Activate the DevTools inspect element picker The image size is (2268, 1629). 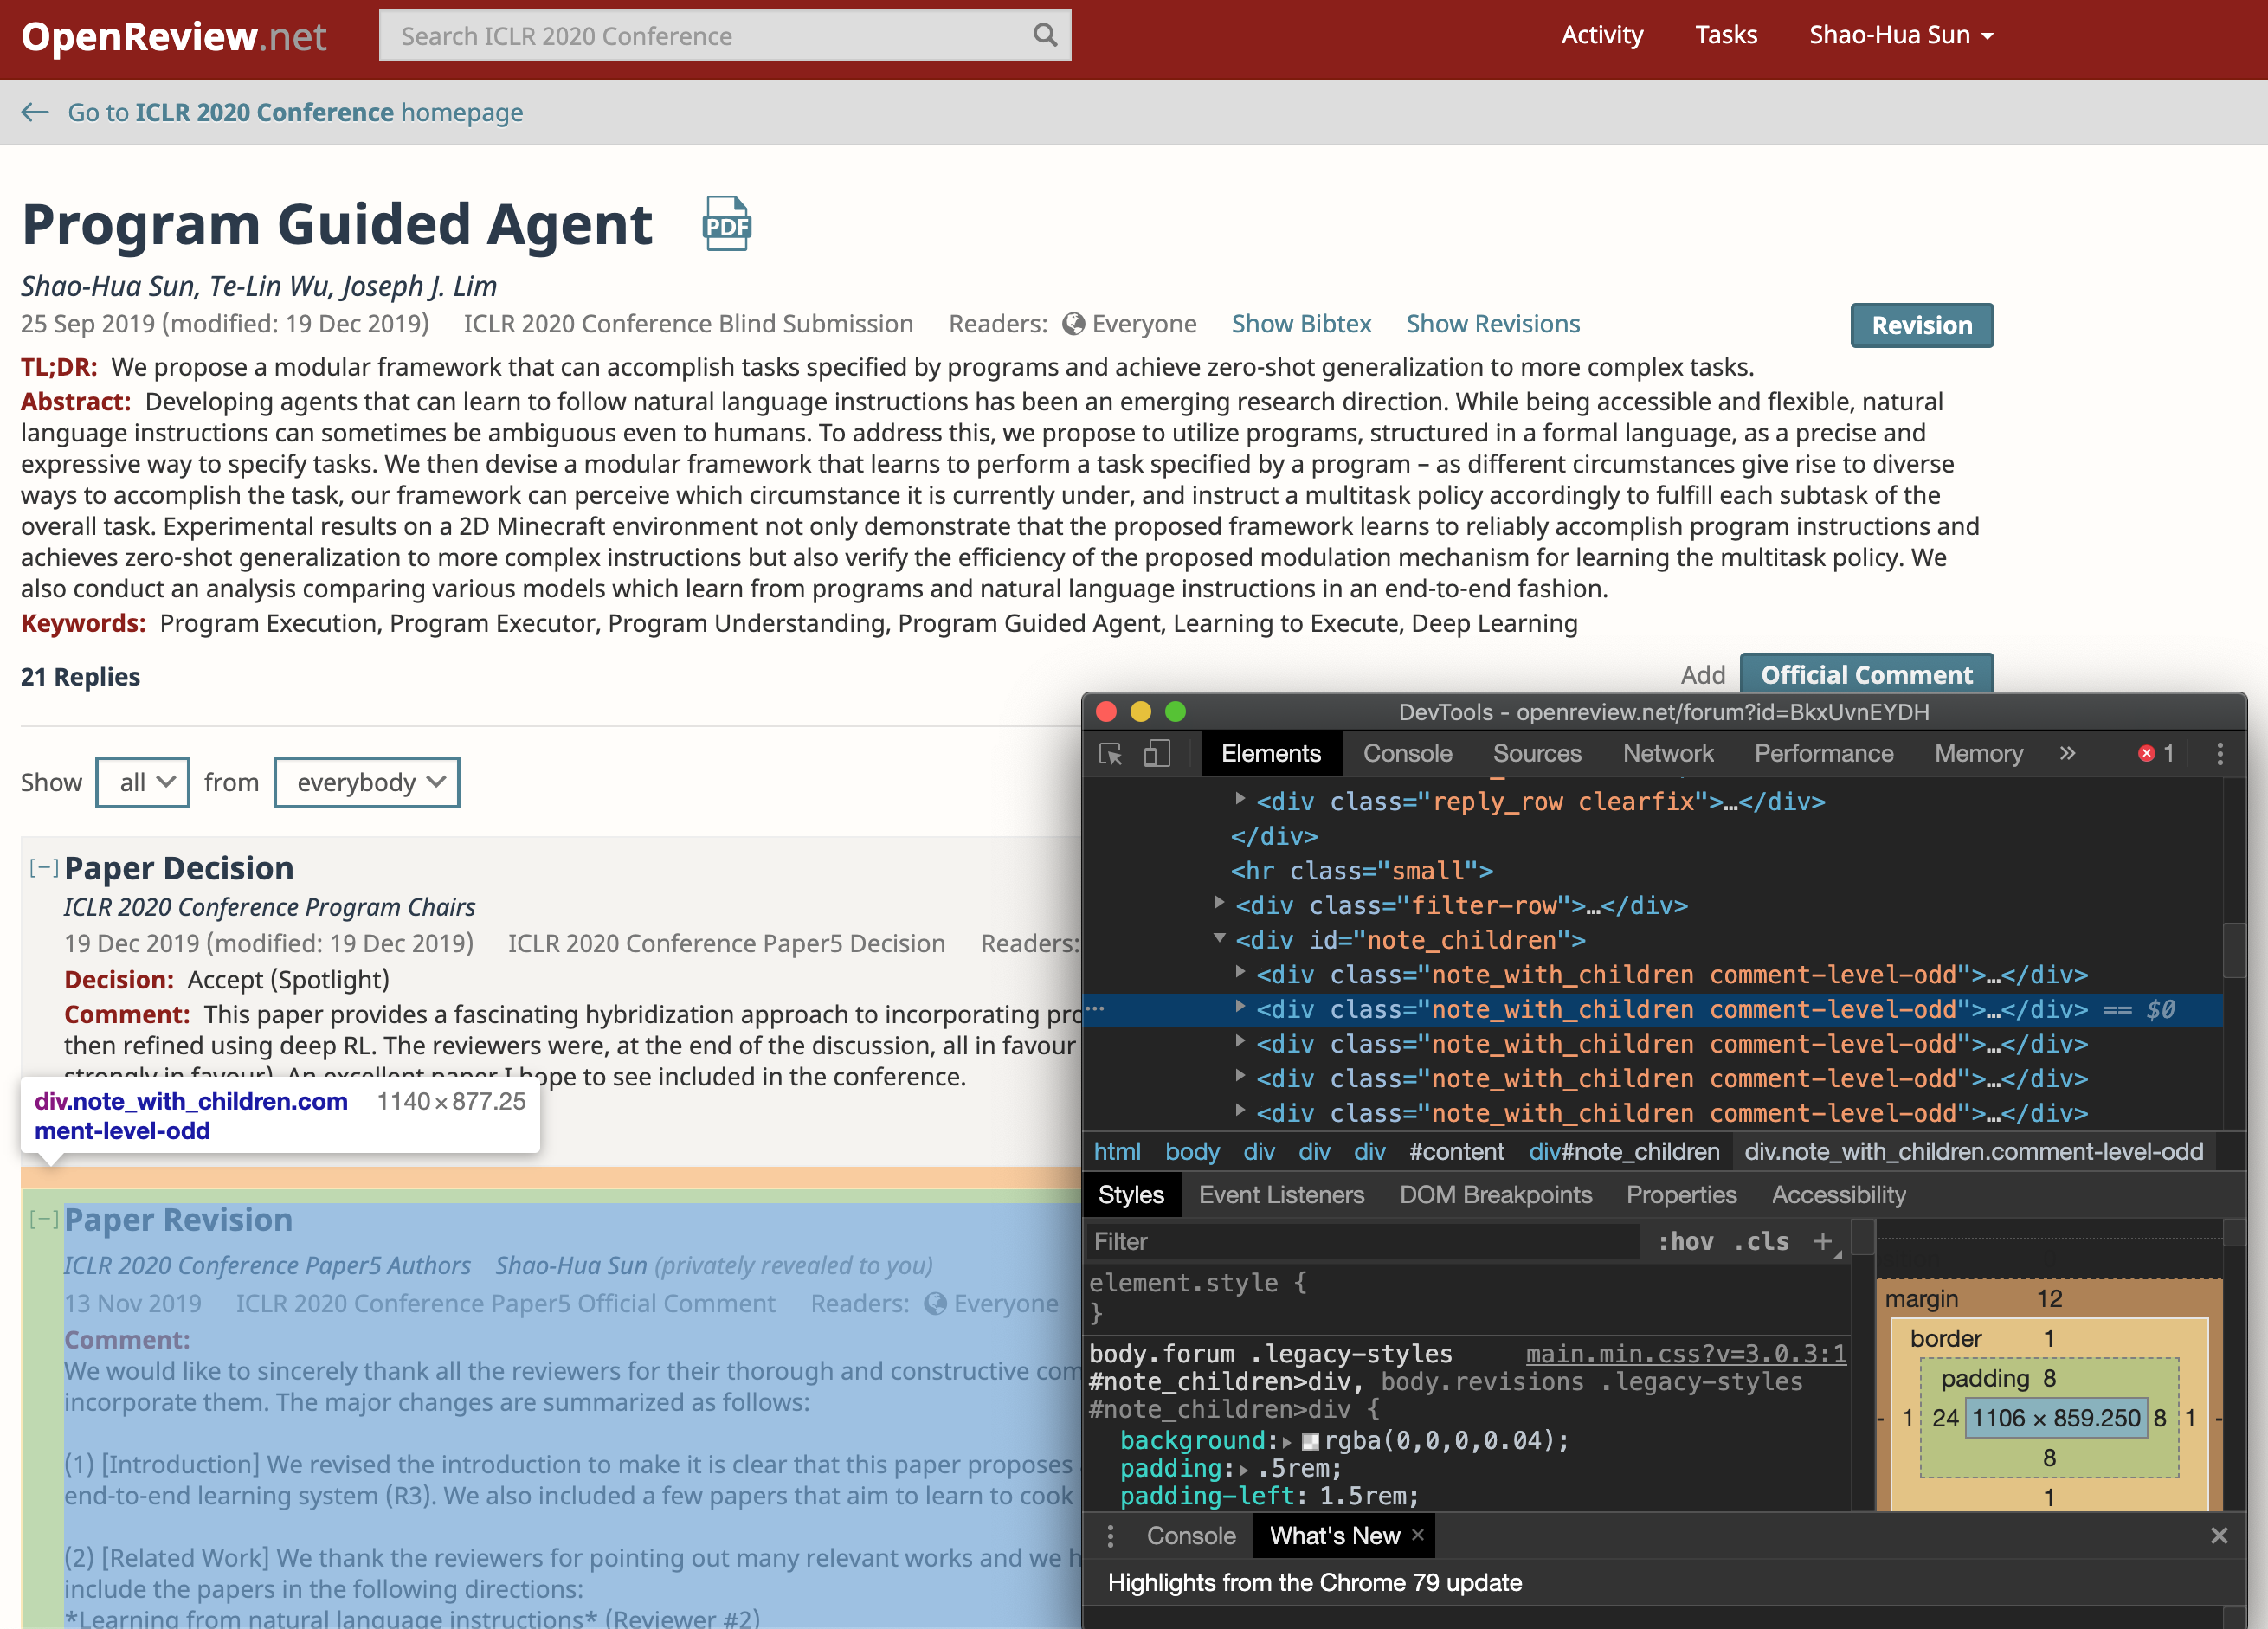tap(1110, 754)
